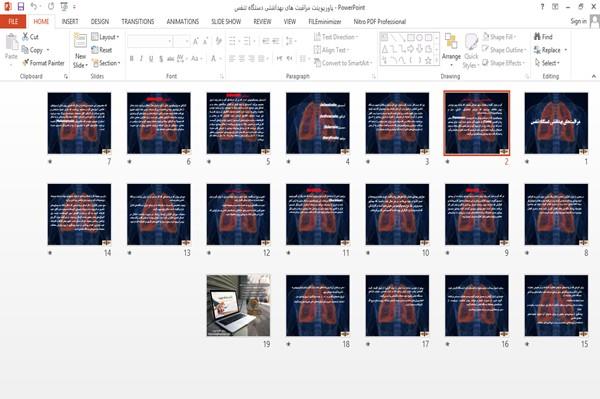The height and width of the screenshot is (399, 600).
Task: Switch to the DESIGN tab
Action: point(100,21)
